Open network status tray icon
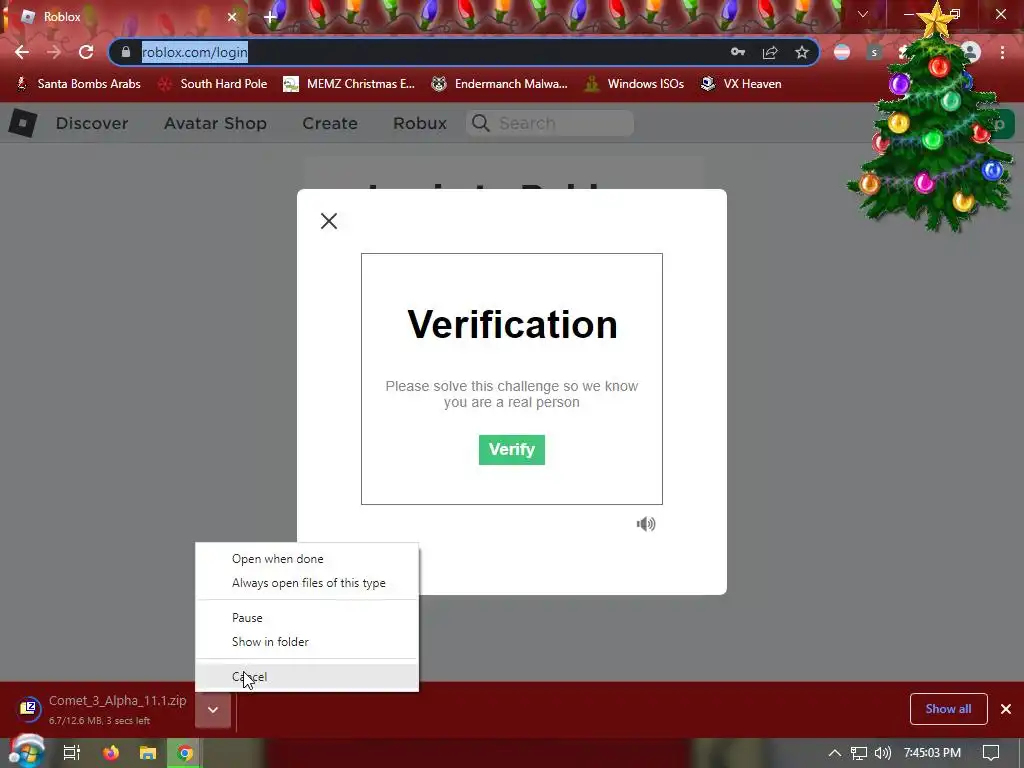This screenshot has height=768, width=1024. pyautogui.click(x=859, y=753)
